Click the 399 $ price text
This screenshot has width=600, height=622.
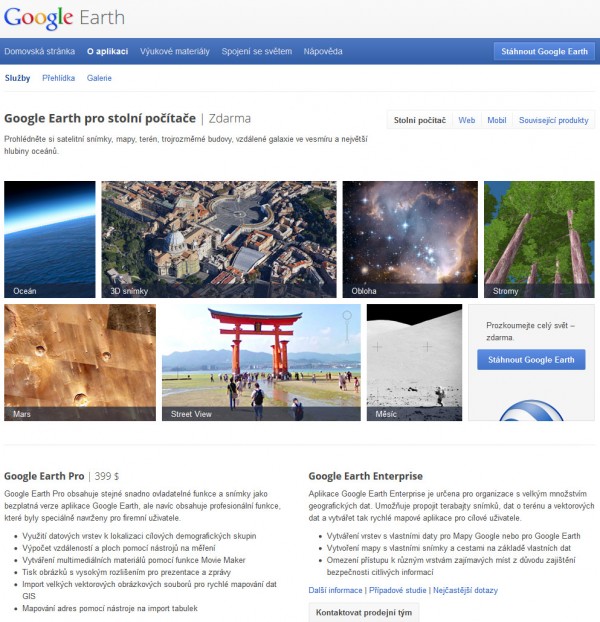point(106,476)
